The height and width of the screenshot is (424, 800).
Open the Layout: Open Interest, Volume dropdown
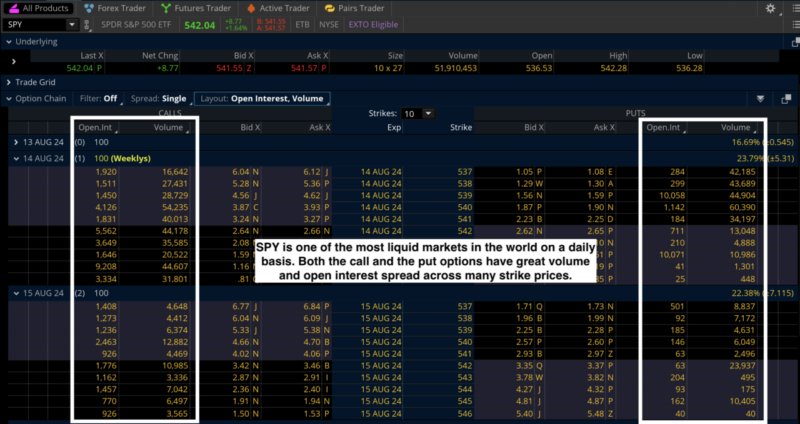[262, 98]
